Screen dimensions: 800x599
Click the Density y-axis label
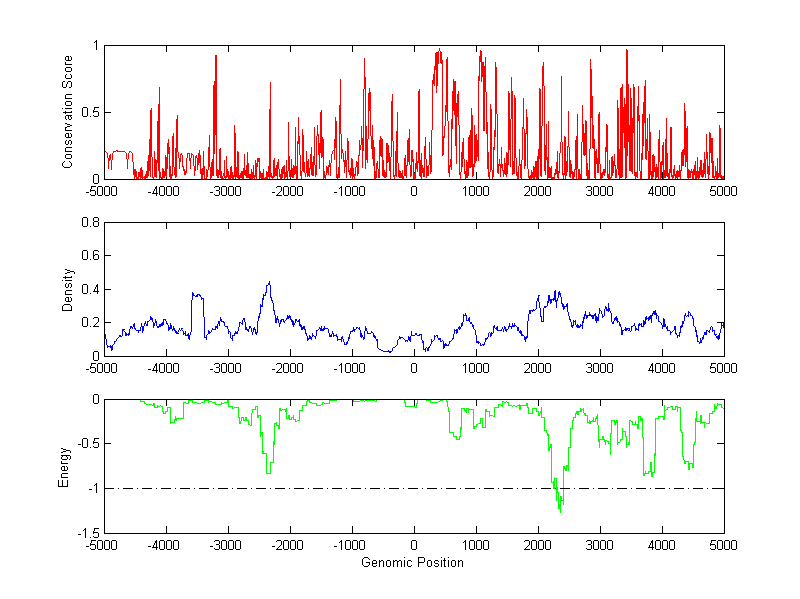68,289
